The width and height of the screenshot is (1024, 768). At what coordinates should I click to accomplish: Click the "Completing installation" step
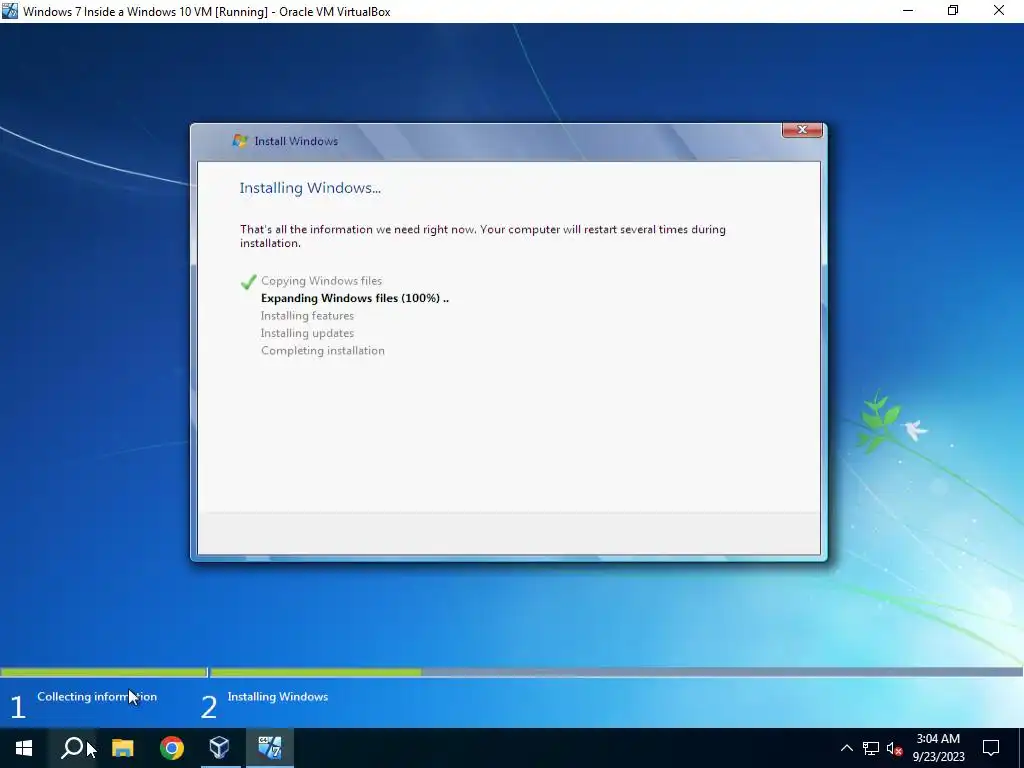[x=323, y=351]
